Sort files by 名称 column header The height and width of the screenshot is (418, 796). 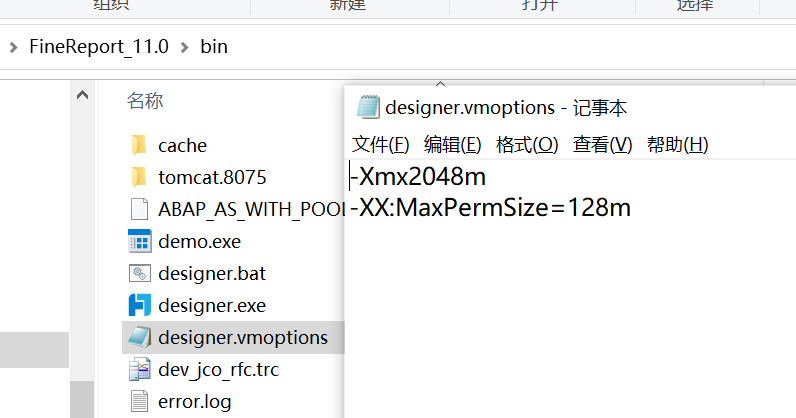click(145, 101)
